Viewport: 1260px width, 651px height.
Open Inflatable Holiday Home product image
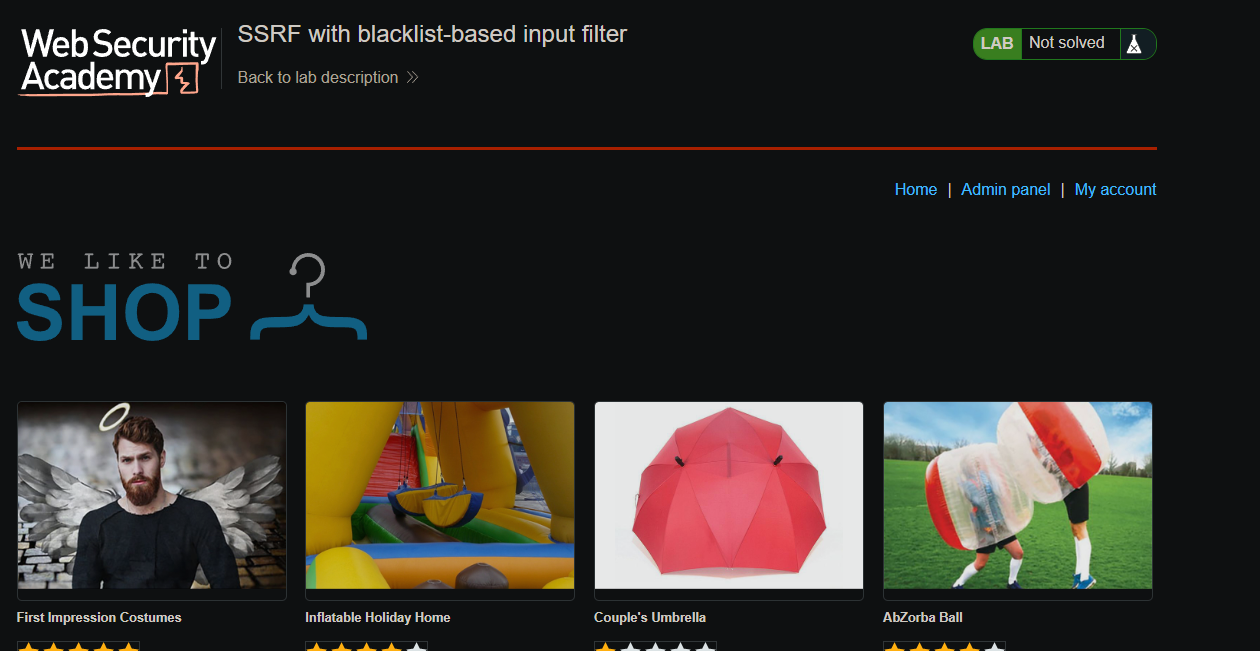(440, 496)
